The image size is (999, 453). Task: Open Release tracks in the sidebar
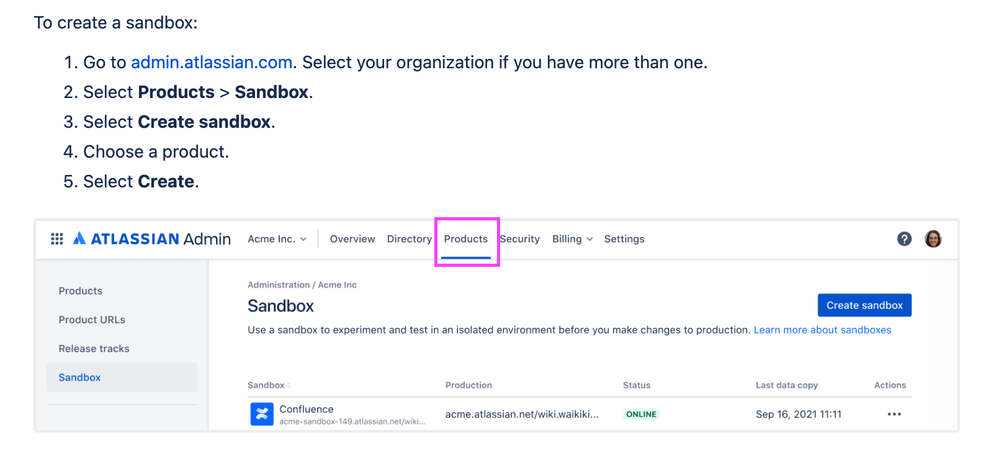pyautogui.click(x=94, y=349)
